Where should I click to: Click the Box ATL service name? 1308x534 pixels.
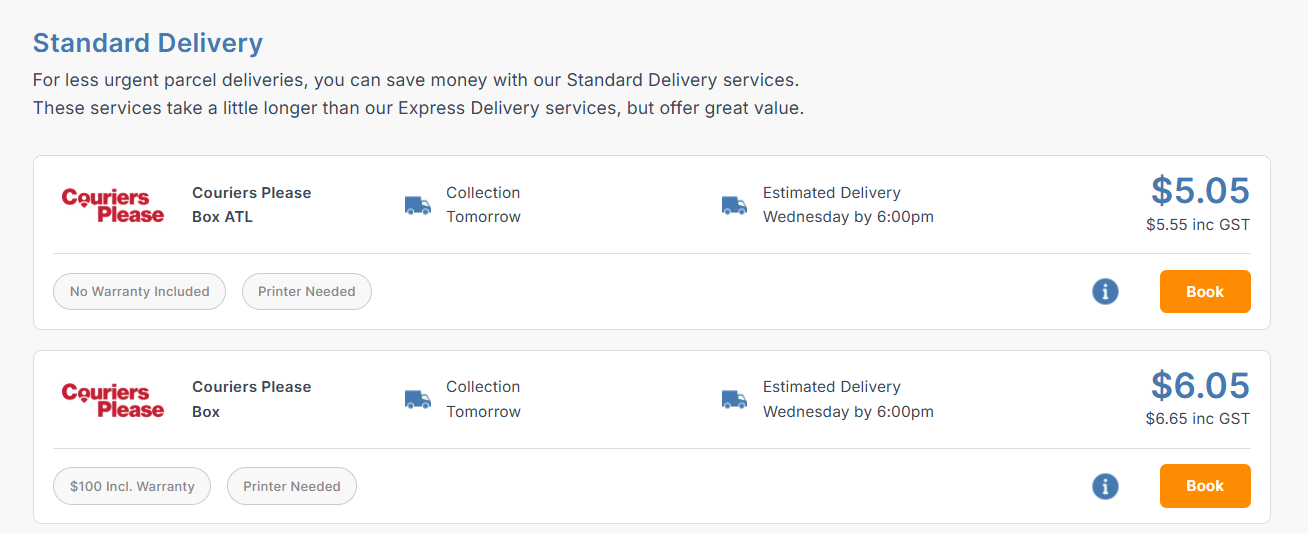click(222, 217)
